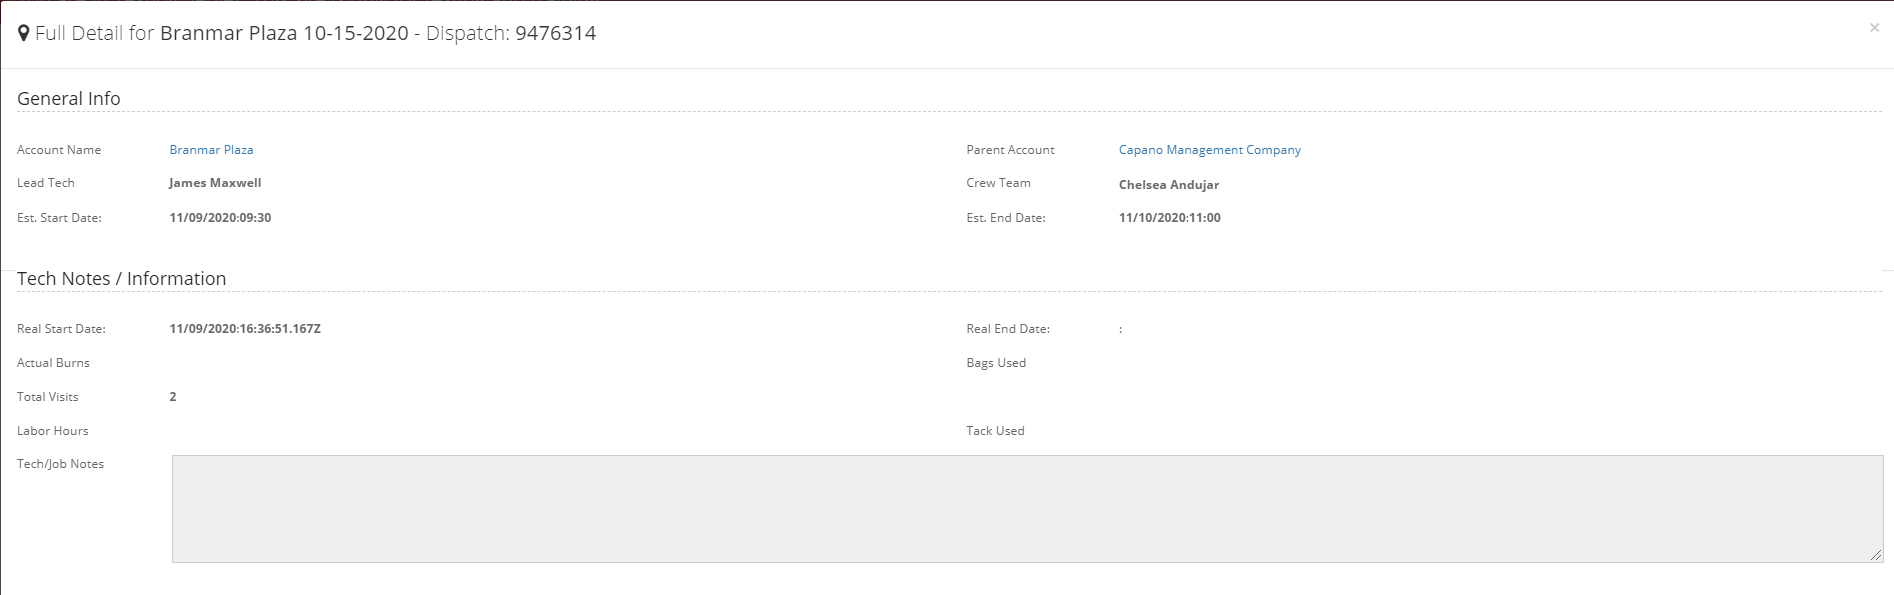Click the Est. Start Date label

(x=59, y=218)
